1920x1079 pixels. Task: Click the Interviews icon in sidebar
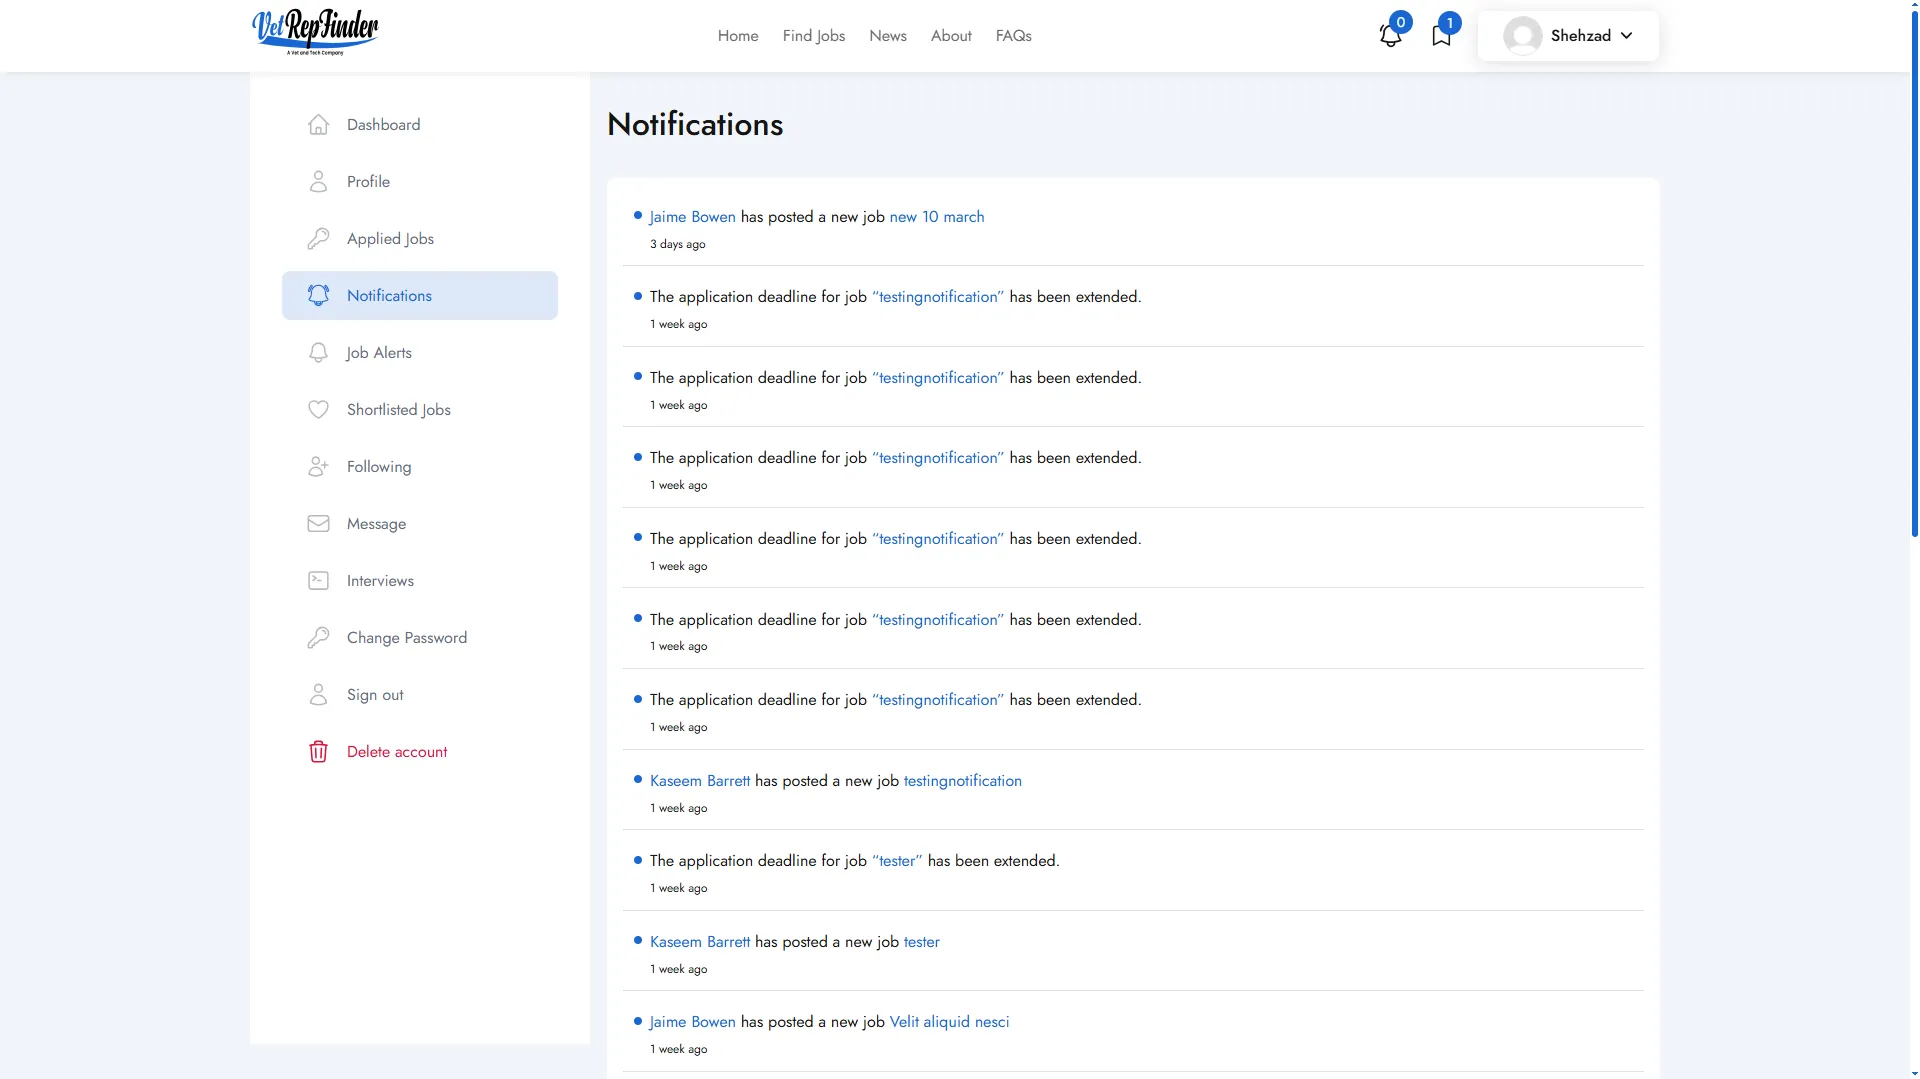pyautogui.click(x=318, y=581)
